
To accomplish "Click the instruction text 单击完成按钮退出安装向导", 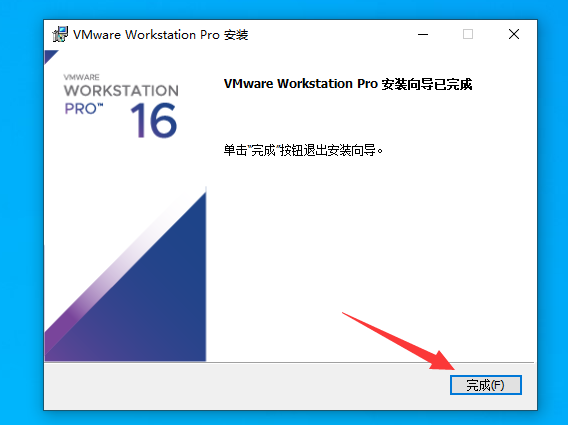I will point(303,150).
